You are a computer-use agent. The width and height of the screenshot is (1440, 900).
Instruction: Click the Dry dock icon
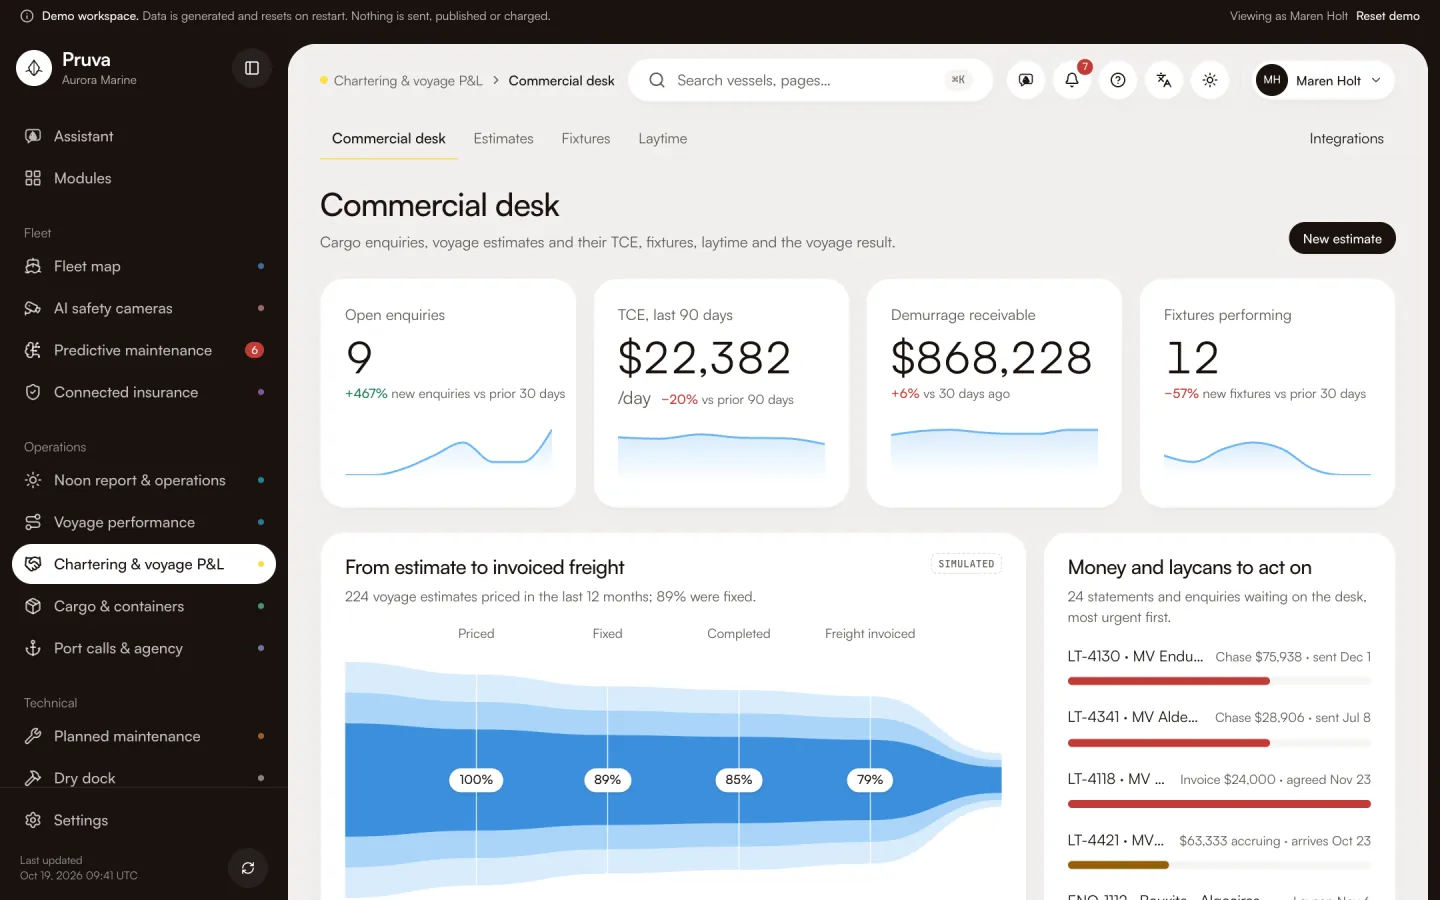(x=33, y=778)
